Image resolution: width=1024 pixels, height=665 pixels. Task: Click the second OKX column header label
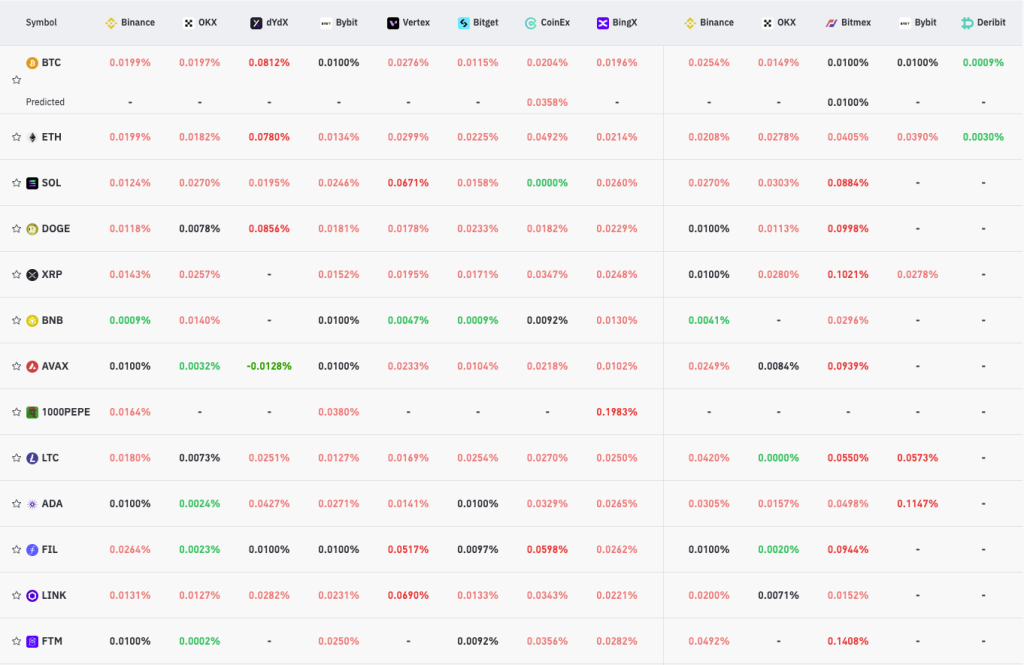tap(786, 23)
